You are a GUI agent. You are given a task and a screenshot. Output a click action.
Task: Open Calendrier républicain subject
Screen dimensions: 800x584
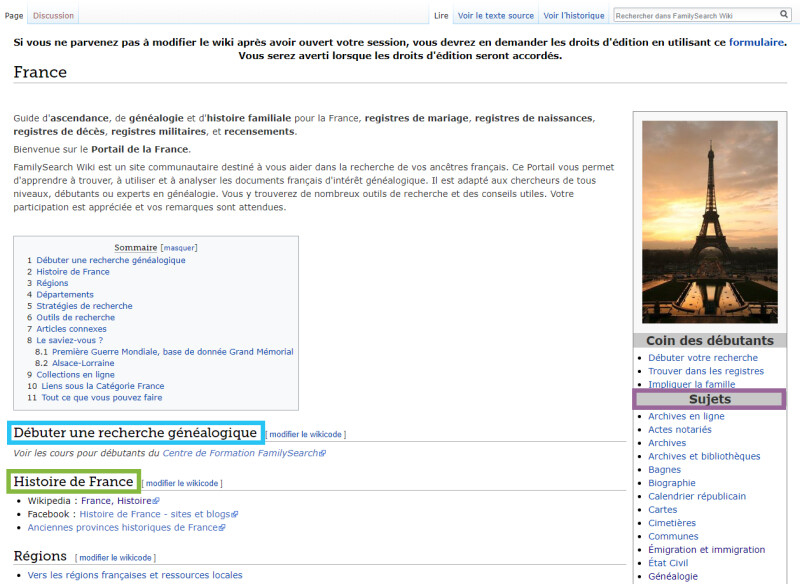pyautogui.click(x=697, y=496)
